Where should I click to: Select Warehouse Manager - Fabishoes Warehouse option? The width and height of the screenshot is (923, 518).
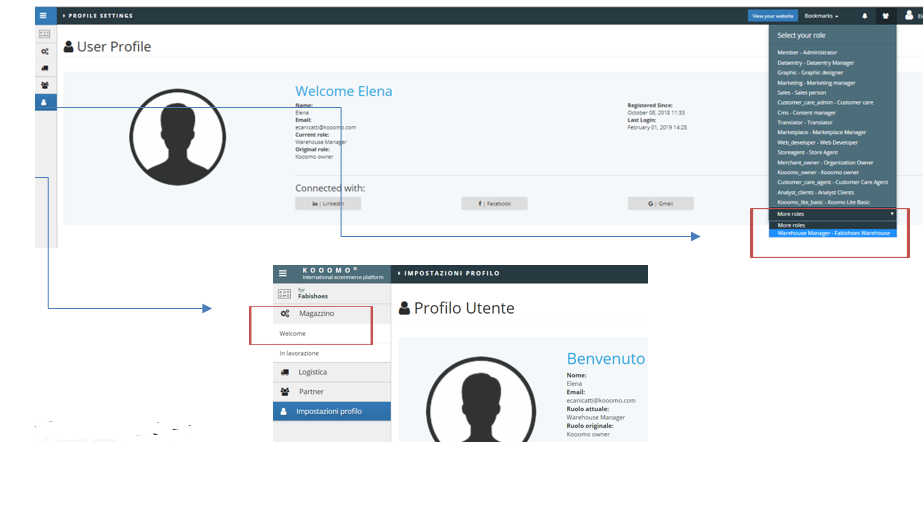833,233
